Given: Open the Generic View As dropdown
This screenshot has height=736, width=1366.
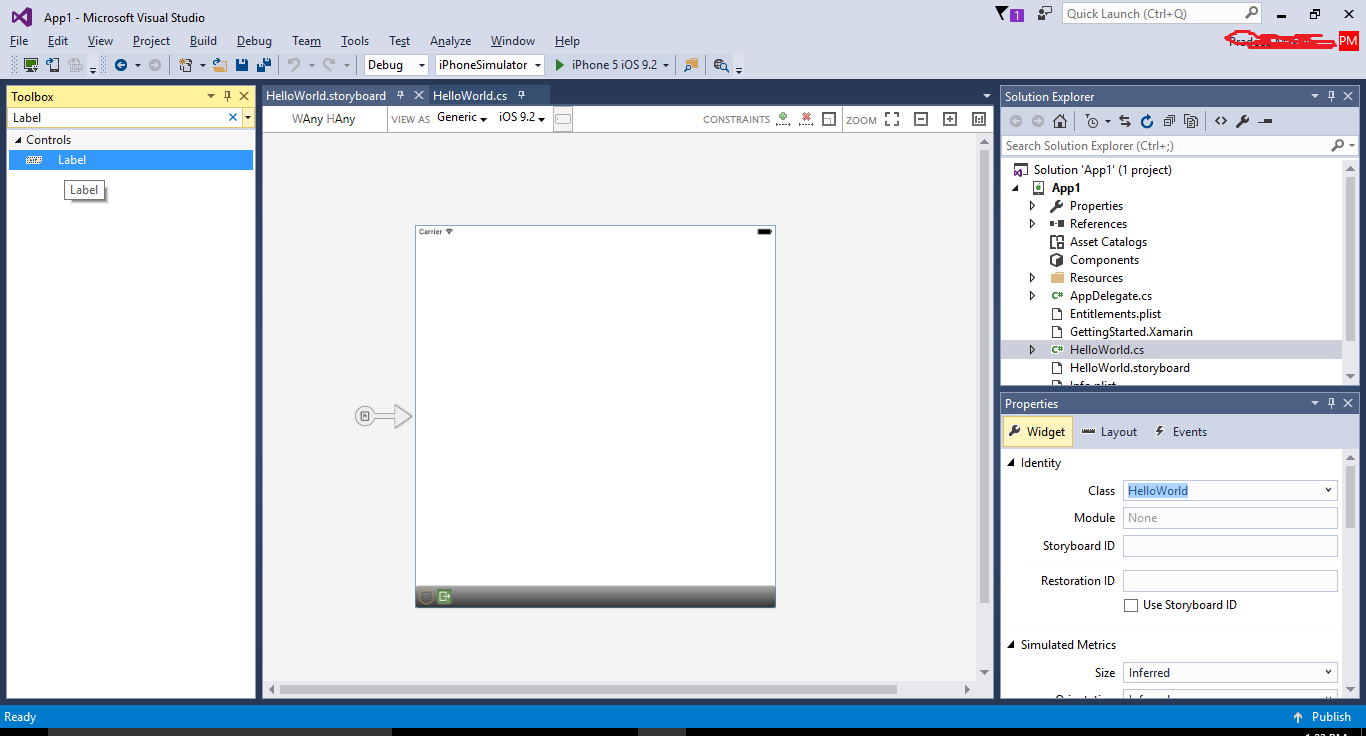Looking at the screenshot, I should [x=462, y=118].
